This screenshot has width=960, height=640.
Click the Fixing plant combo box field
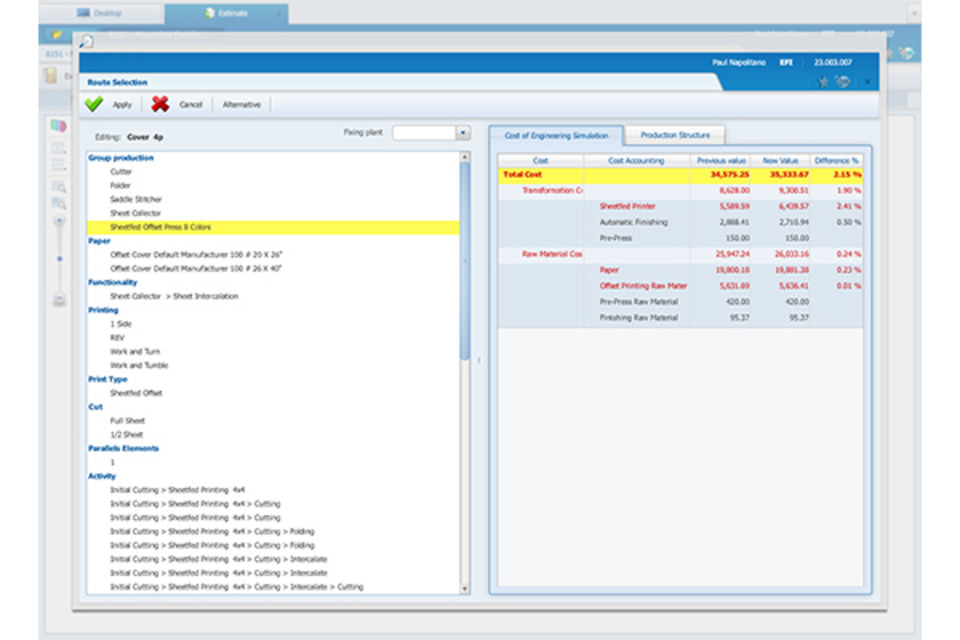click(x=423, y=132)
